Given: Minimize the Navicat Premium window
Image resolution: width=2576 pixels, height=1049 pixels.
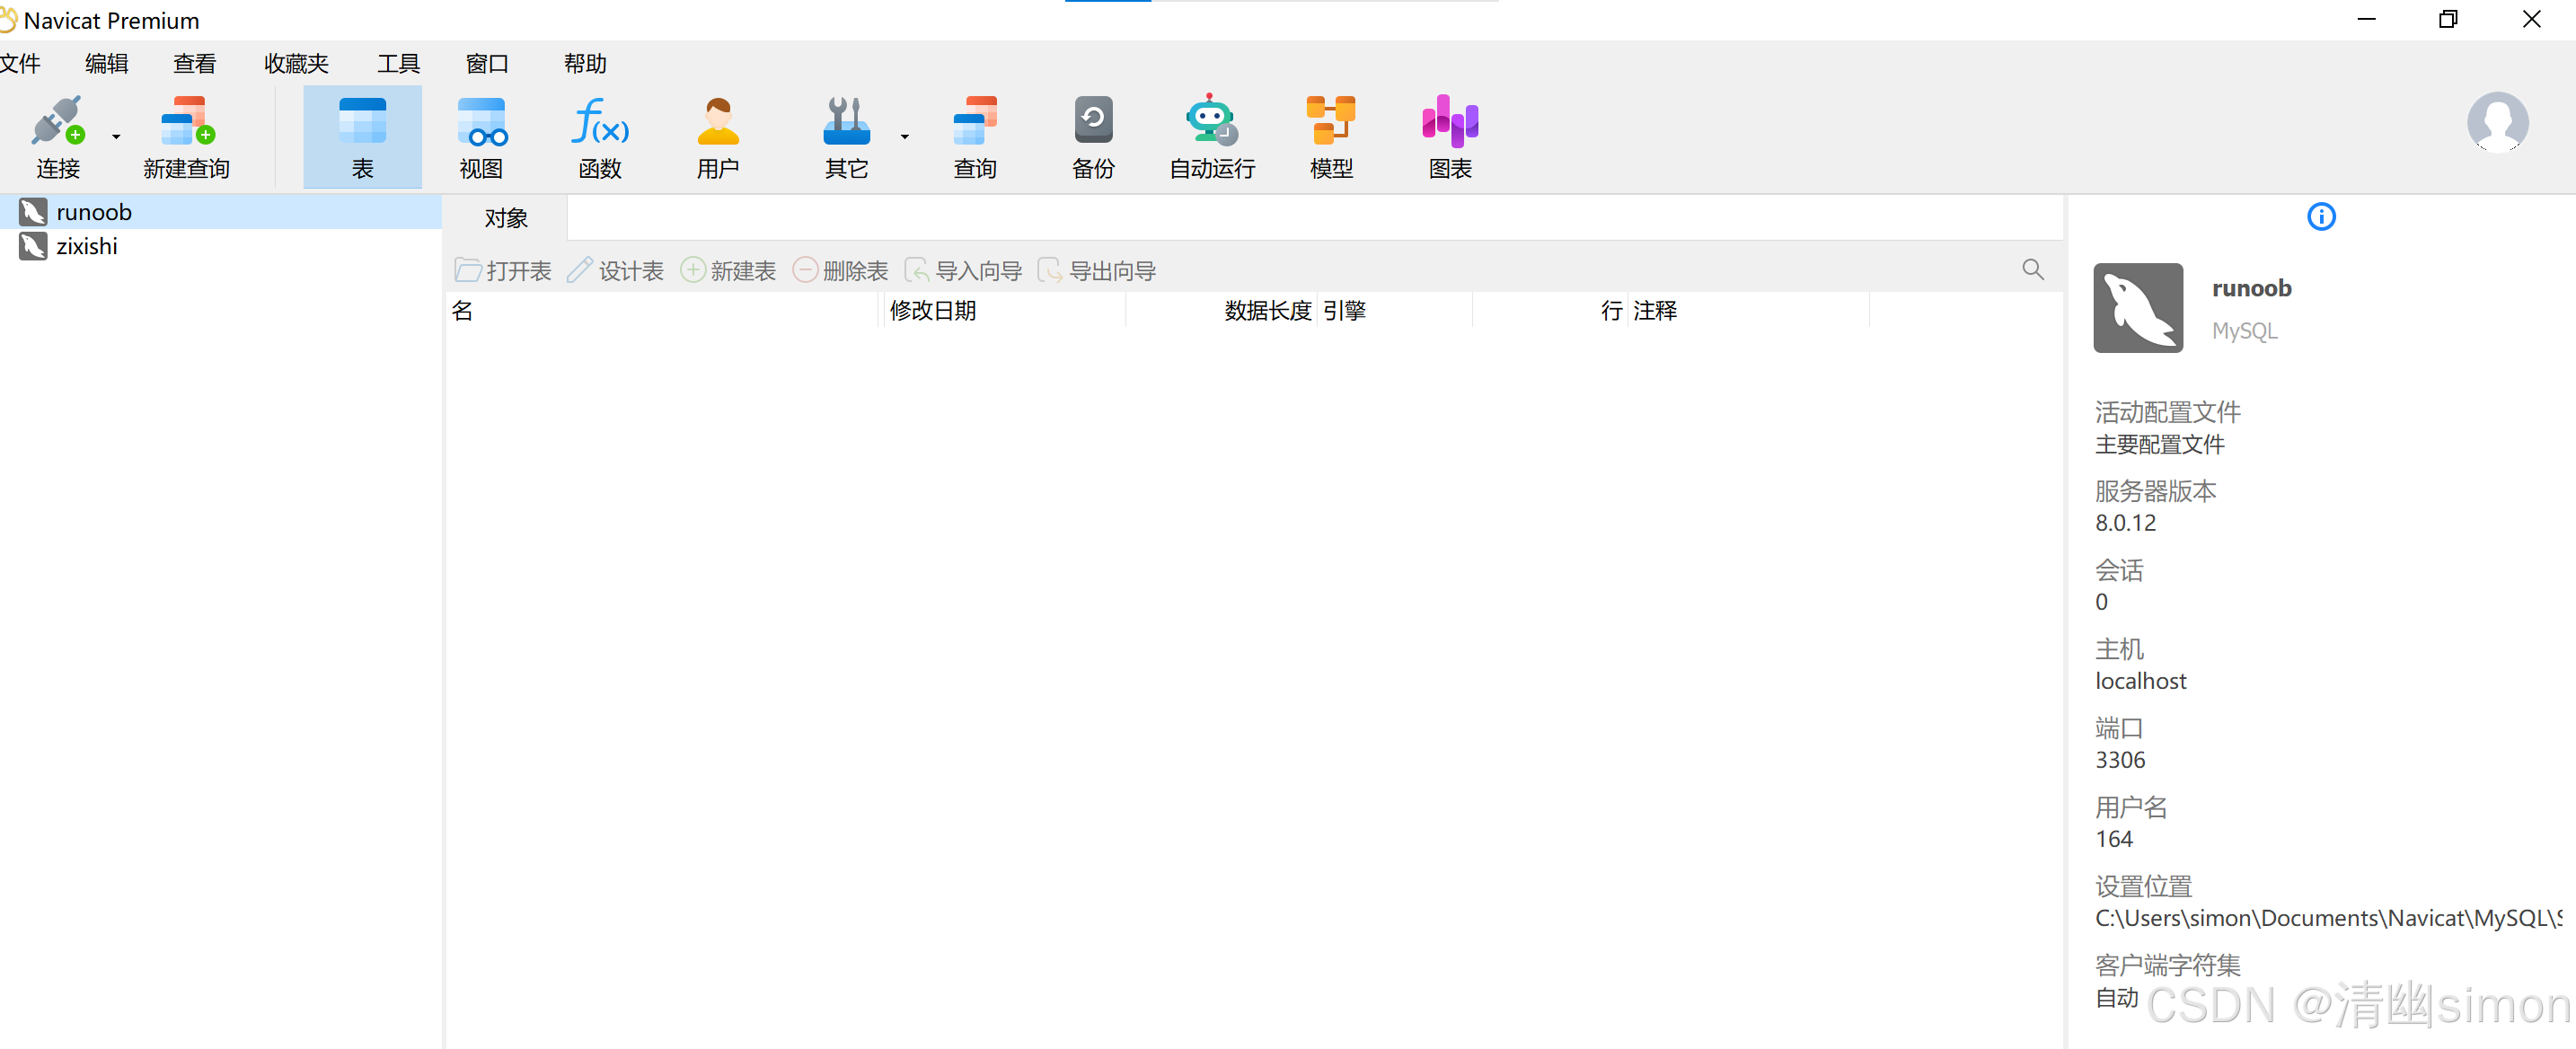Looking at the screenshot, I should click(x=2366, y=19).
